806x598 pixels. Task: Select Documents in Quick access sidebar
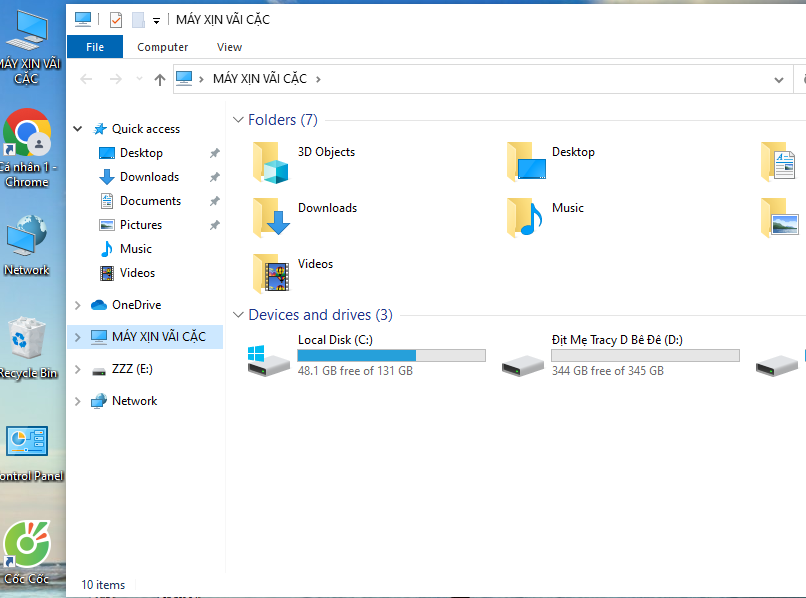tap(150, 201)
